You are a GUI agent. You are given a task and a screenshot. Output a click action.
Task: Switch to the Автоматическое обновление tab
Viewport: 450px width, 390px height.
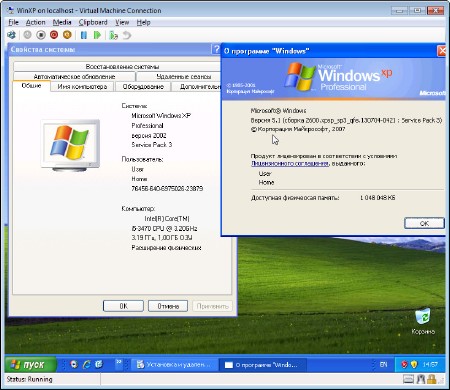click(74, 76)
